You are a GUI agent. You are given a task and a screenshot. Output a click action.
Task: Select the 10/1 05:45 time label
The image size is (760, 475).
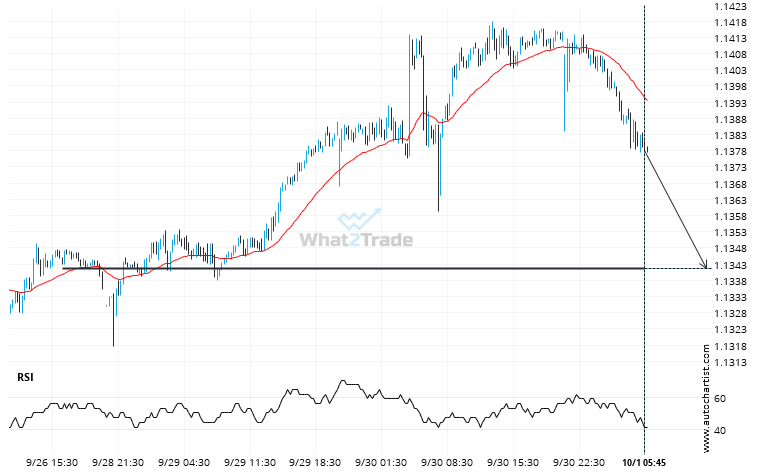[x=644, y=462]
